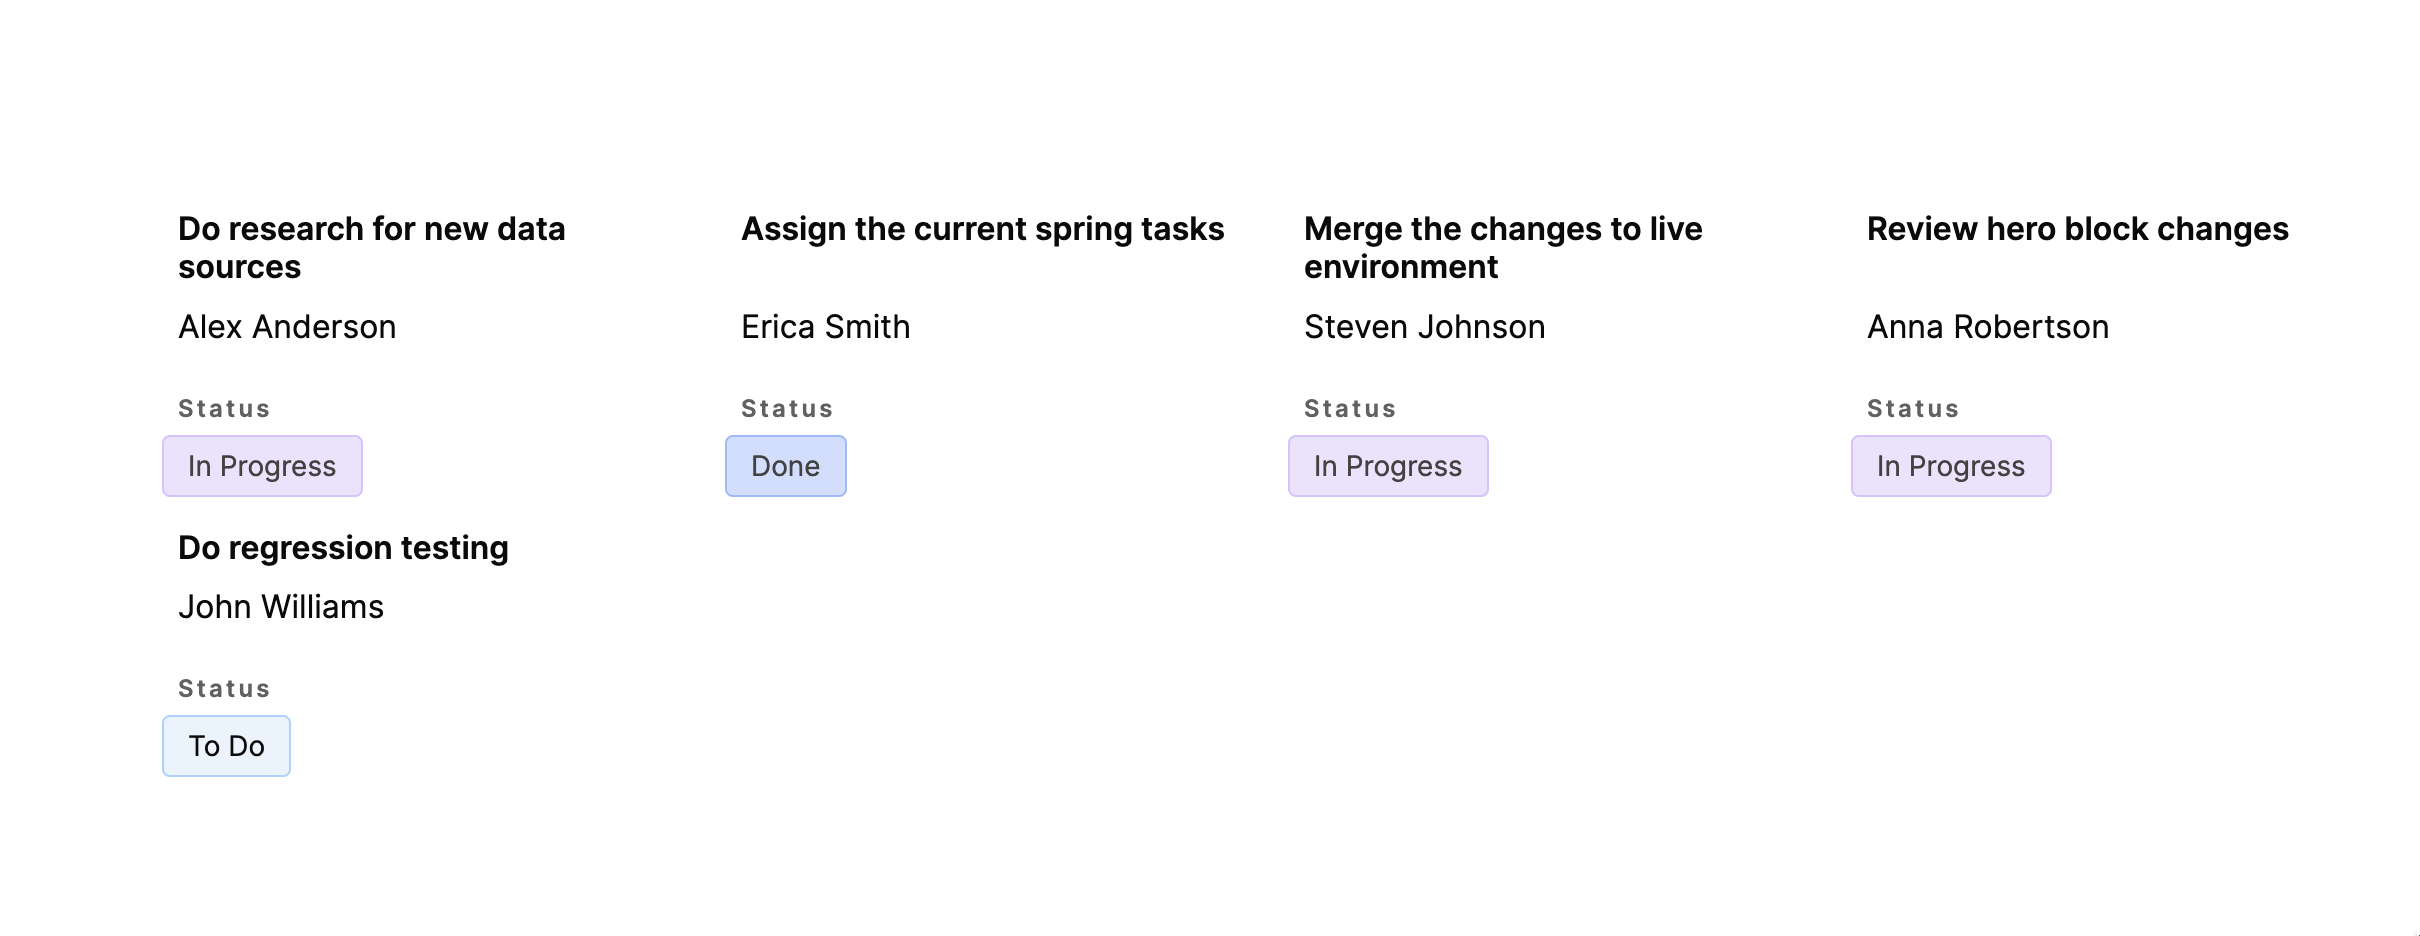The width and height of the screenshot is (2420, 936).
Task: Click assignee John Williams
Action: pyautogui.click(x=280, y=606)
